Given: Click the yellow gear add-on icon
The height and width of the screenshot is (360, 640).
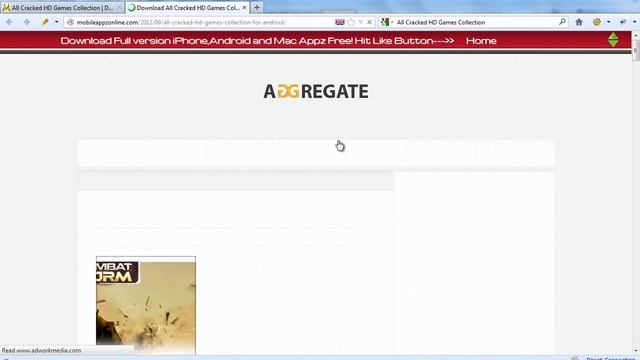Looking at the screenshot, I should tap(597, 22).
